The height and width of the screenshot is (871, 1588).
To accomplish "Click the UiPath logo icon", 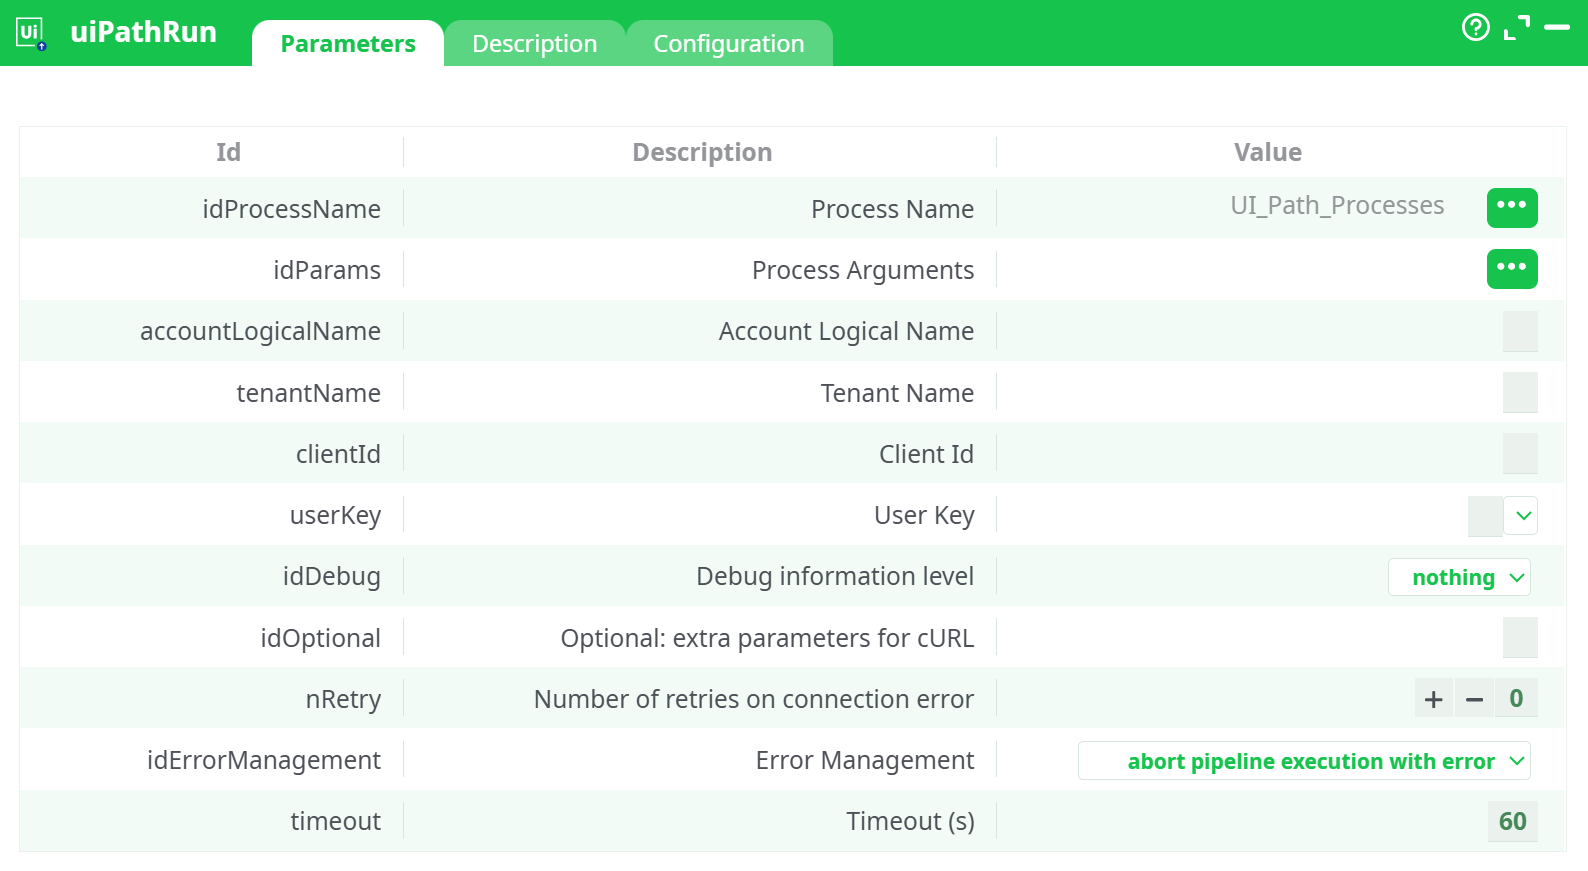I will coord(31,33).
